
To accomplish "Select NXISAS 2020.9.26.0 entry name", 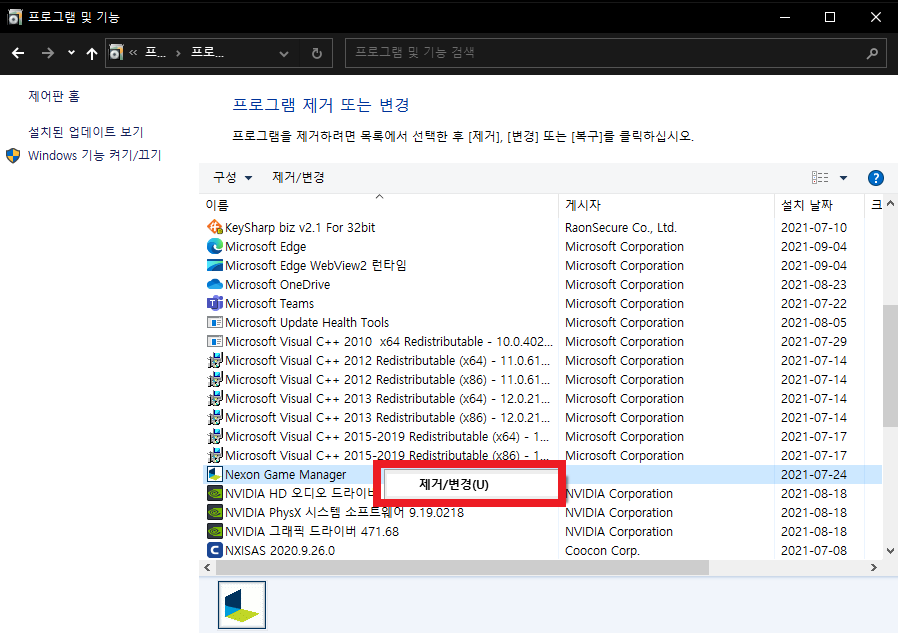I will (x=280, y=551).
